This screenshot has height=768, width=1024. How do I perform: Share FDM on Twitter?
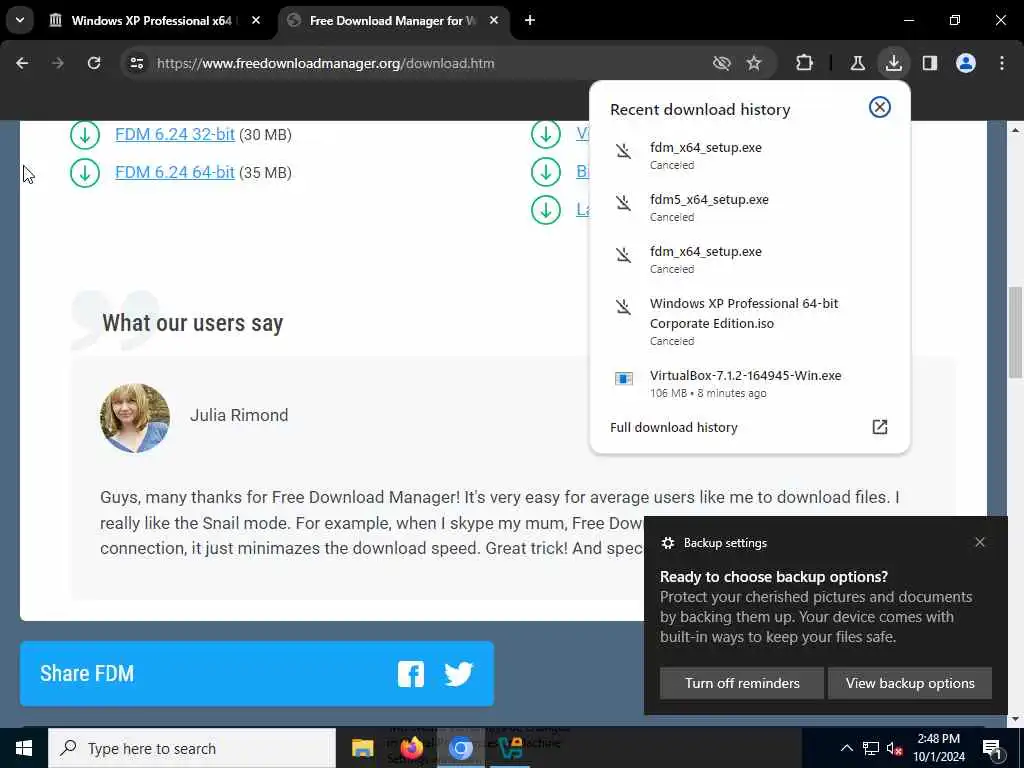click(458, 674)
